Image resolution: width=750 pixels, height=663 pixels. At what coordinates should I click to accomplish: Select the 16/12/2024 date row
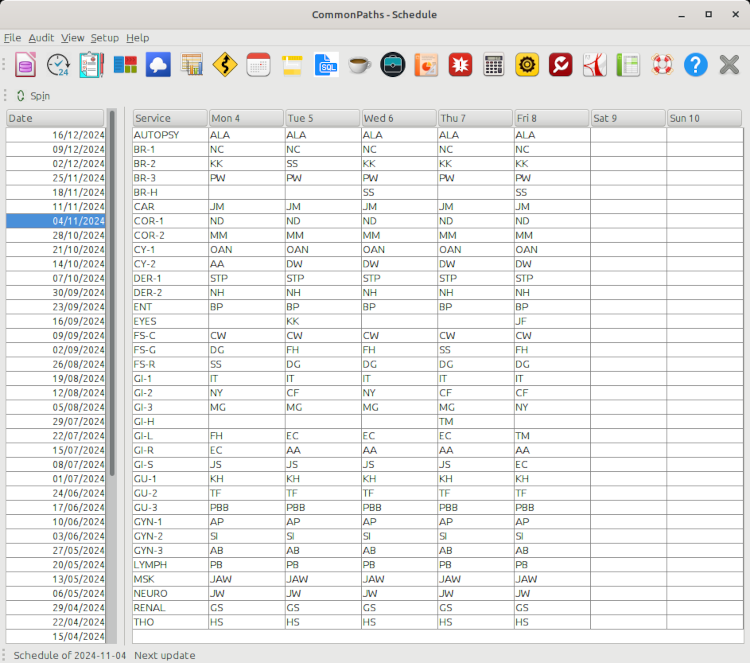tap(56, 134)
